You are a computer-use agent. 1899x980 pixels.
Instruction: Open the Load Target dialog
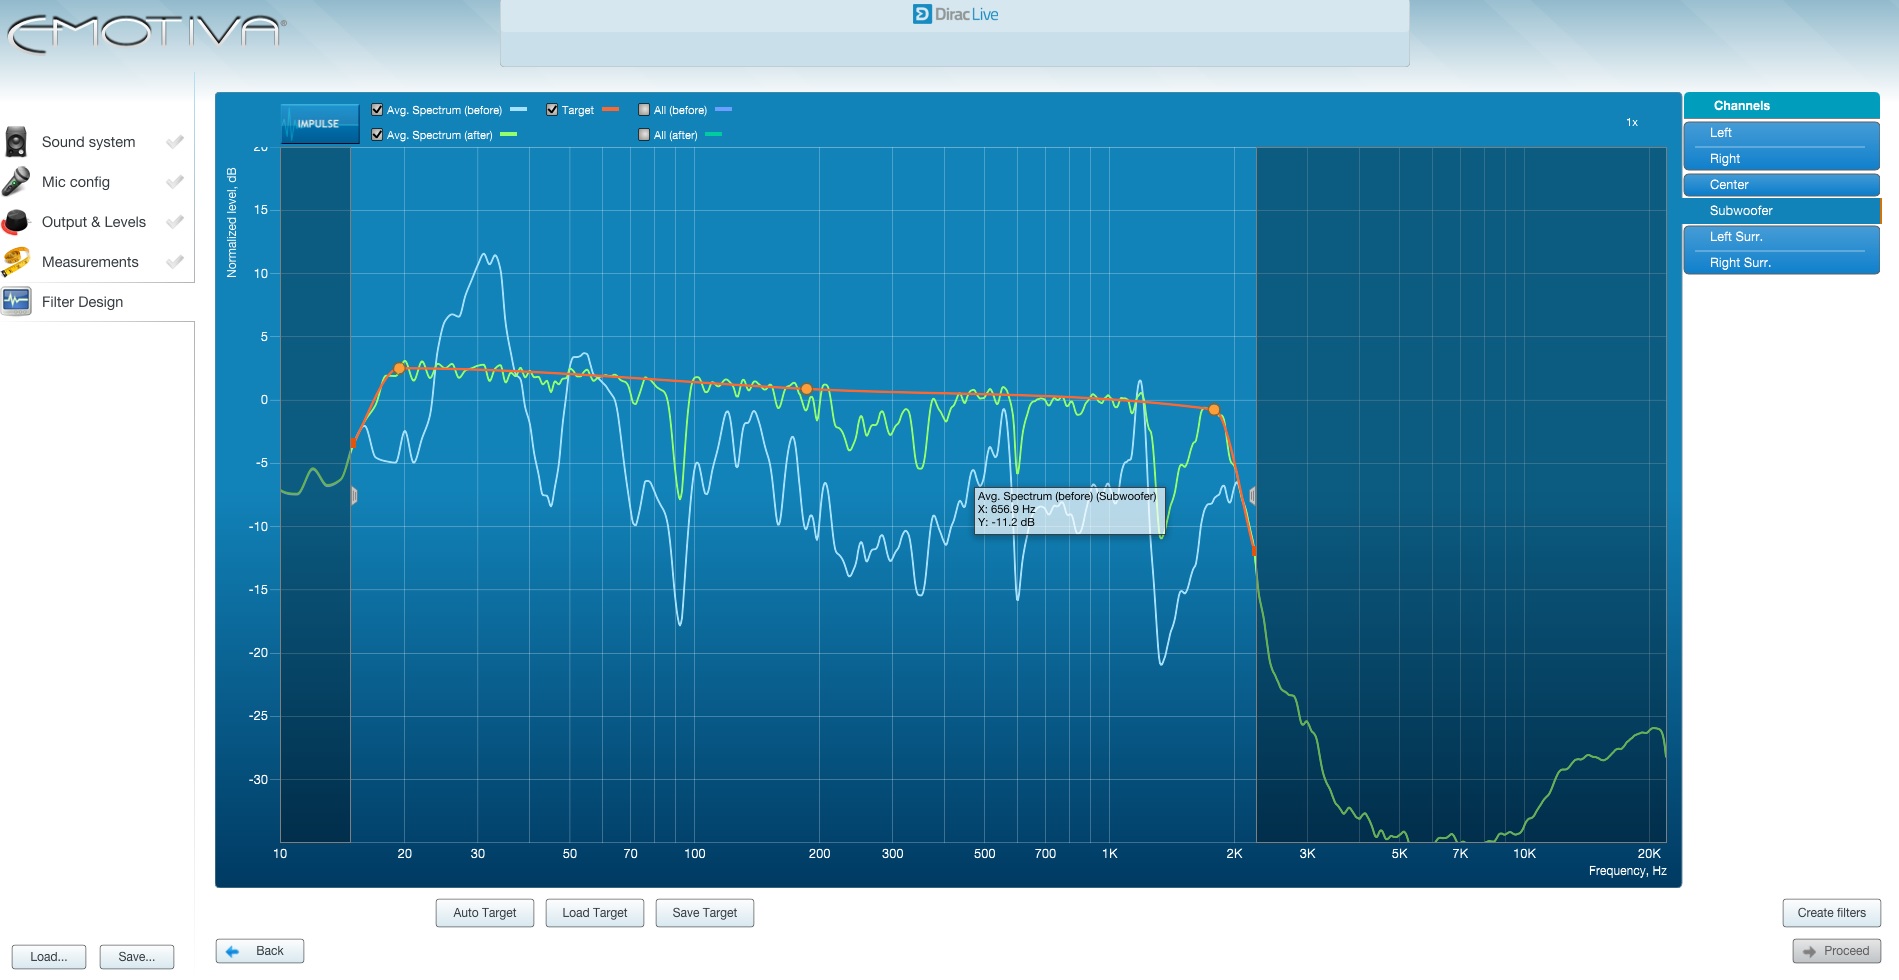pos(595,913)
